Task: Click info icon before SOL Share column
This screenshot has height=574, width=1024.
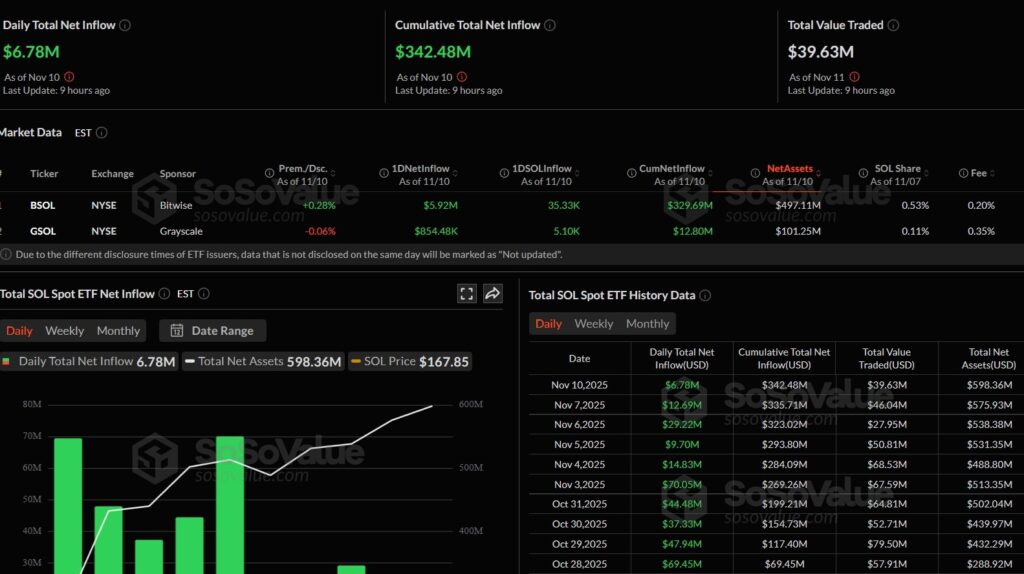Action: 863,173
